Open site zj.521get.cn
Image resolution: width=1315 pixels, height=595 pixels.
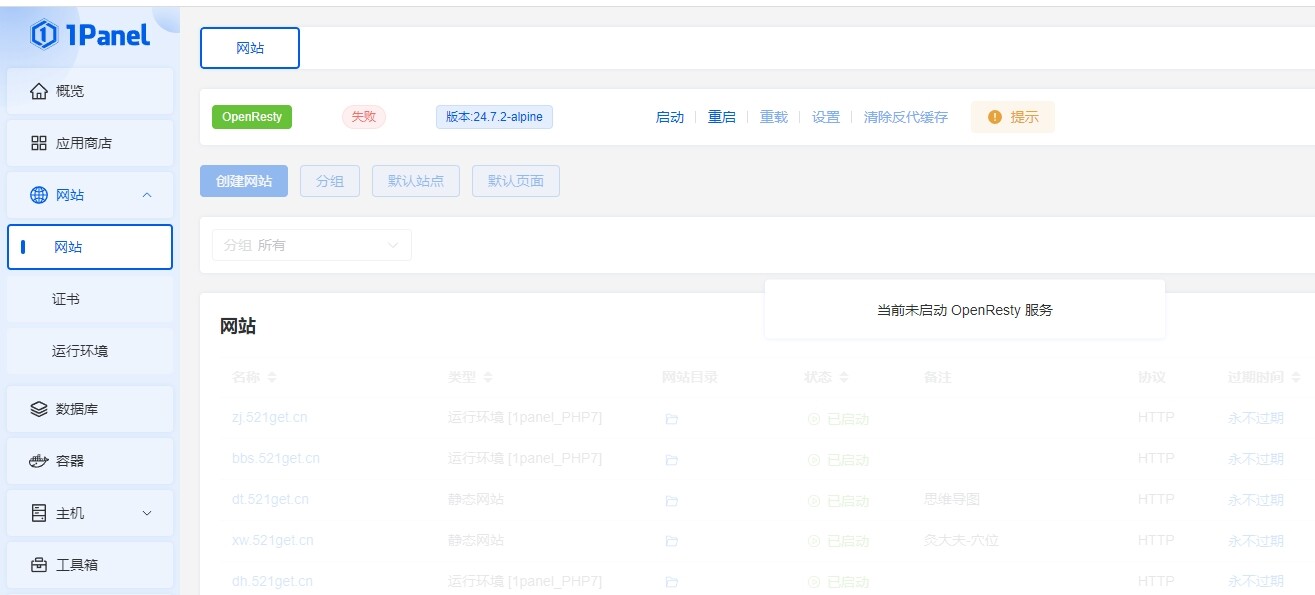tap(270, 417)
